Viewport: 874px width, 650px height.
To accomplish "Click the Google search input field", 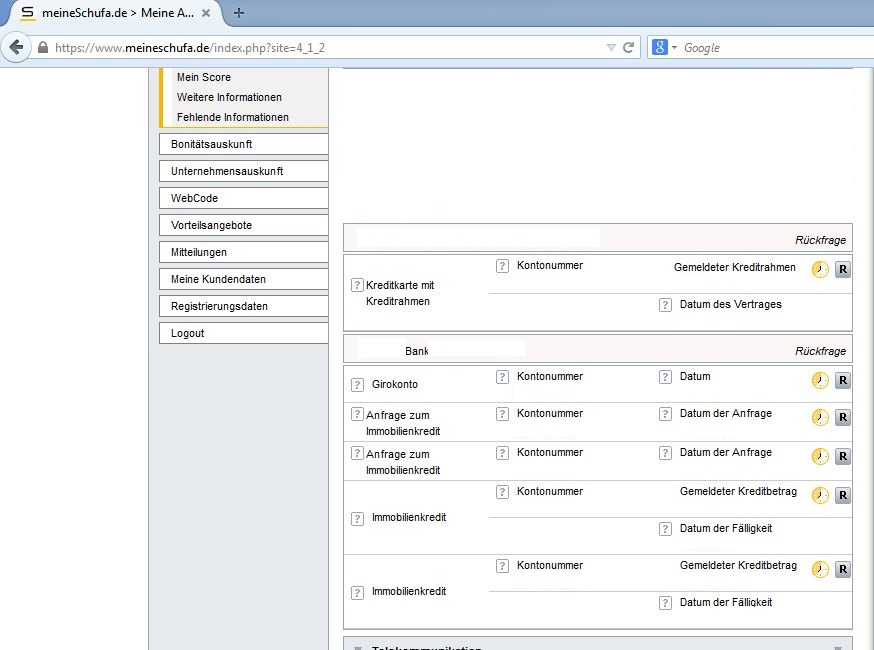I will pyautogui.click(x=770, y=47).
